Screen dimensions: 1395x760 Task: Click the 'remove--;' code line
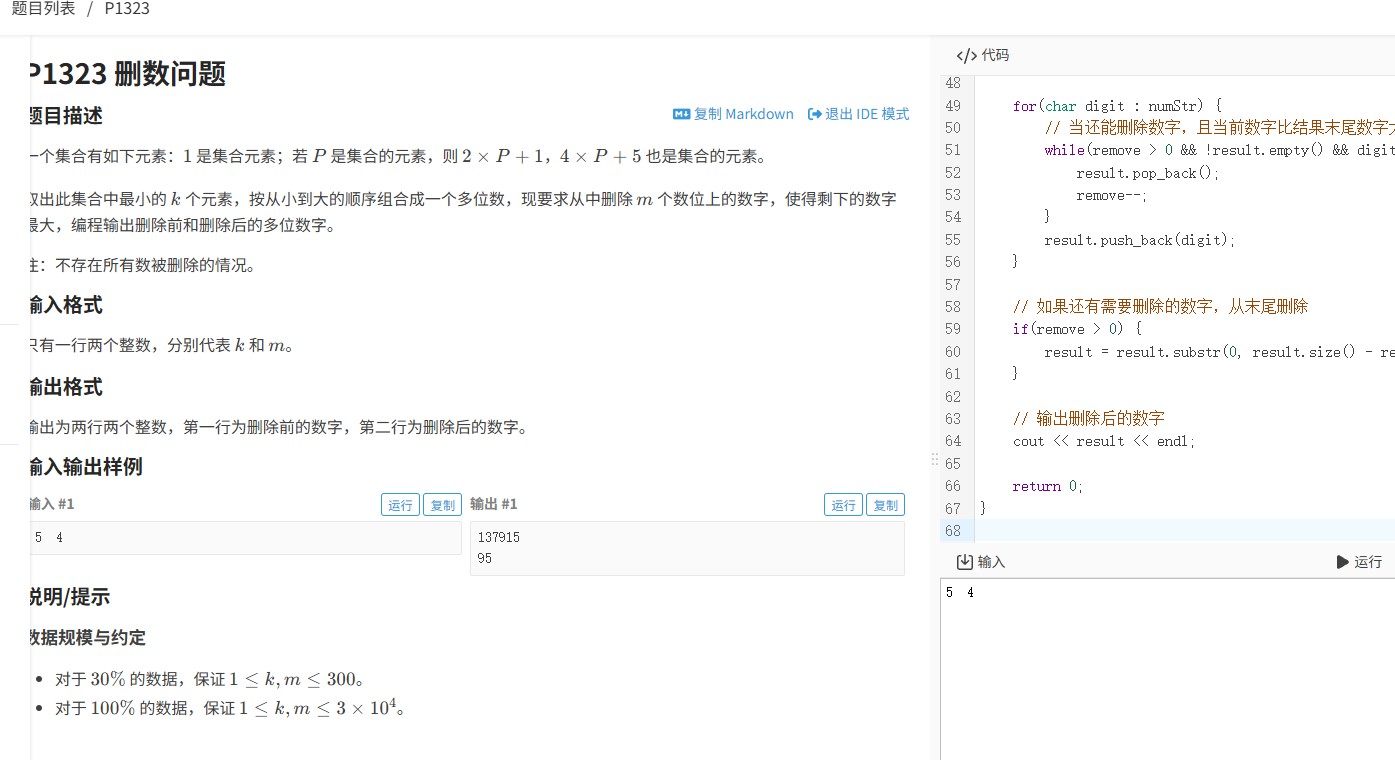point(1112,195)
